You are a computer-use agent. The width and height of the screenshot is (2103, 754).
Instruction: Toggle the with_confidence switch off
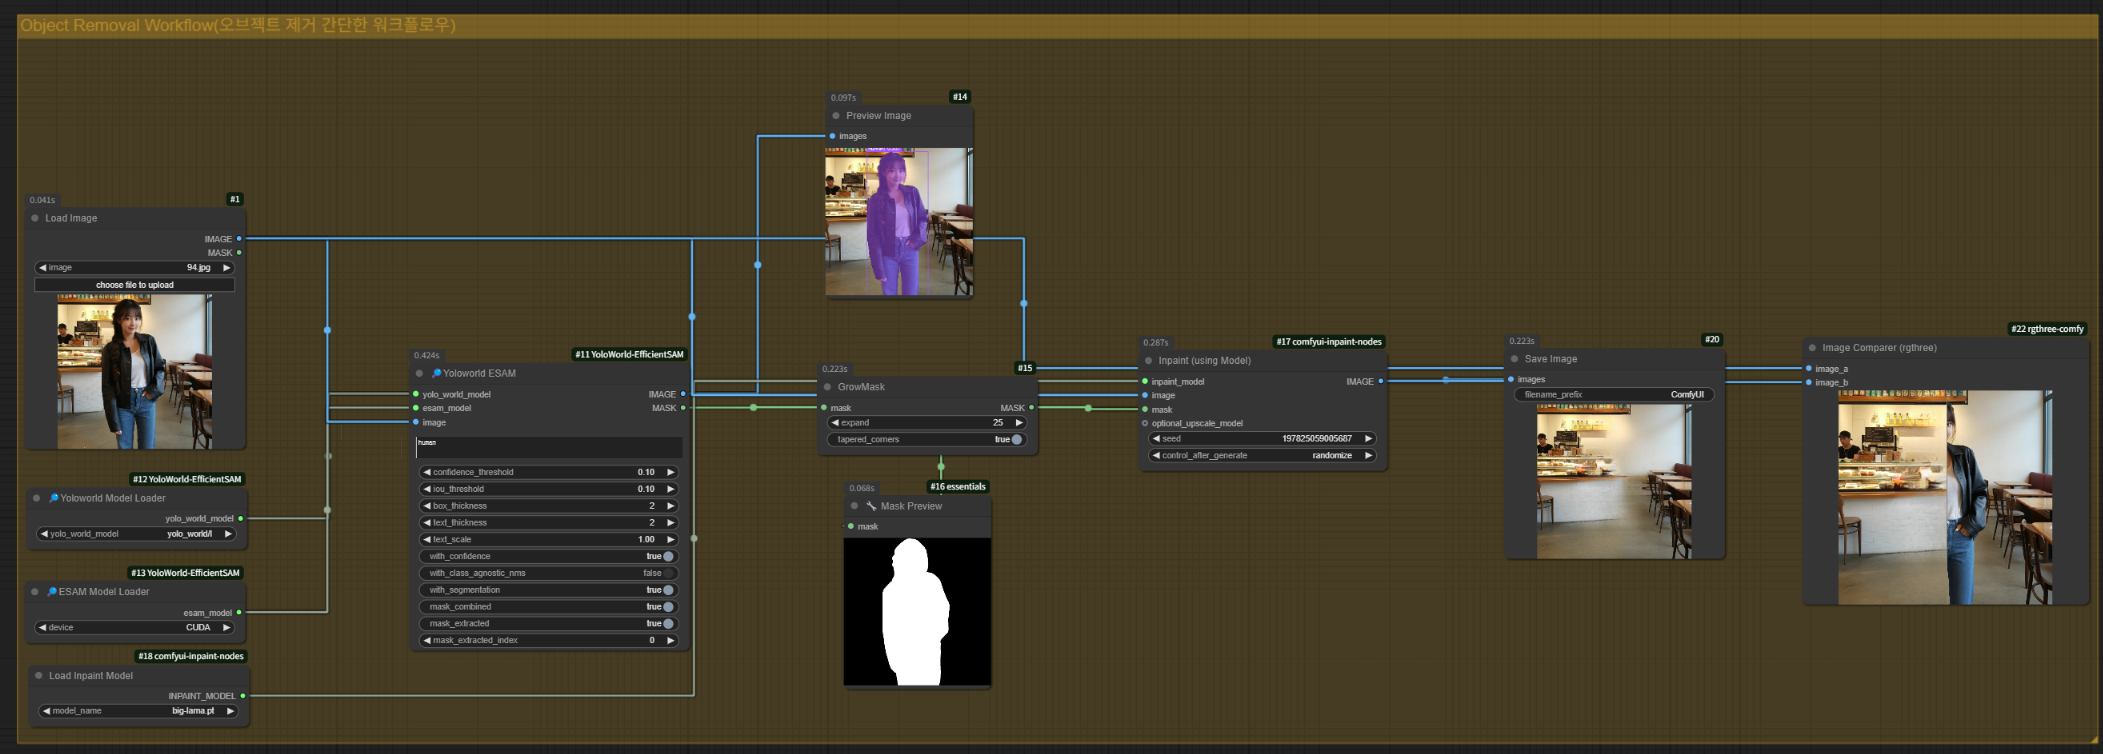[667, 556]
